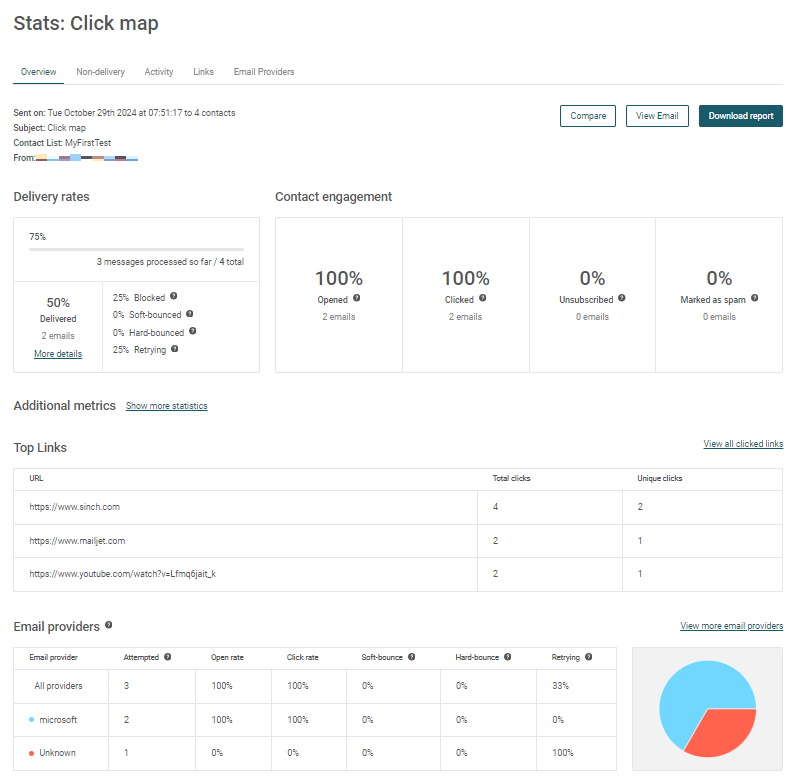This screenshot has height=778, width=795.
Task: Click the View Email button
Action: pyautogui.click(x=657, y=116)
